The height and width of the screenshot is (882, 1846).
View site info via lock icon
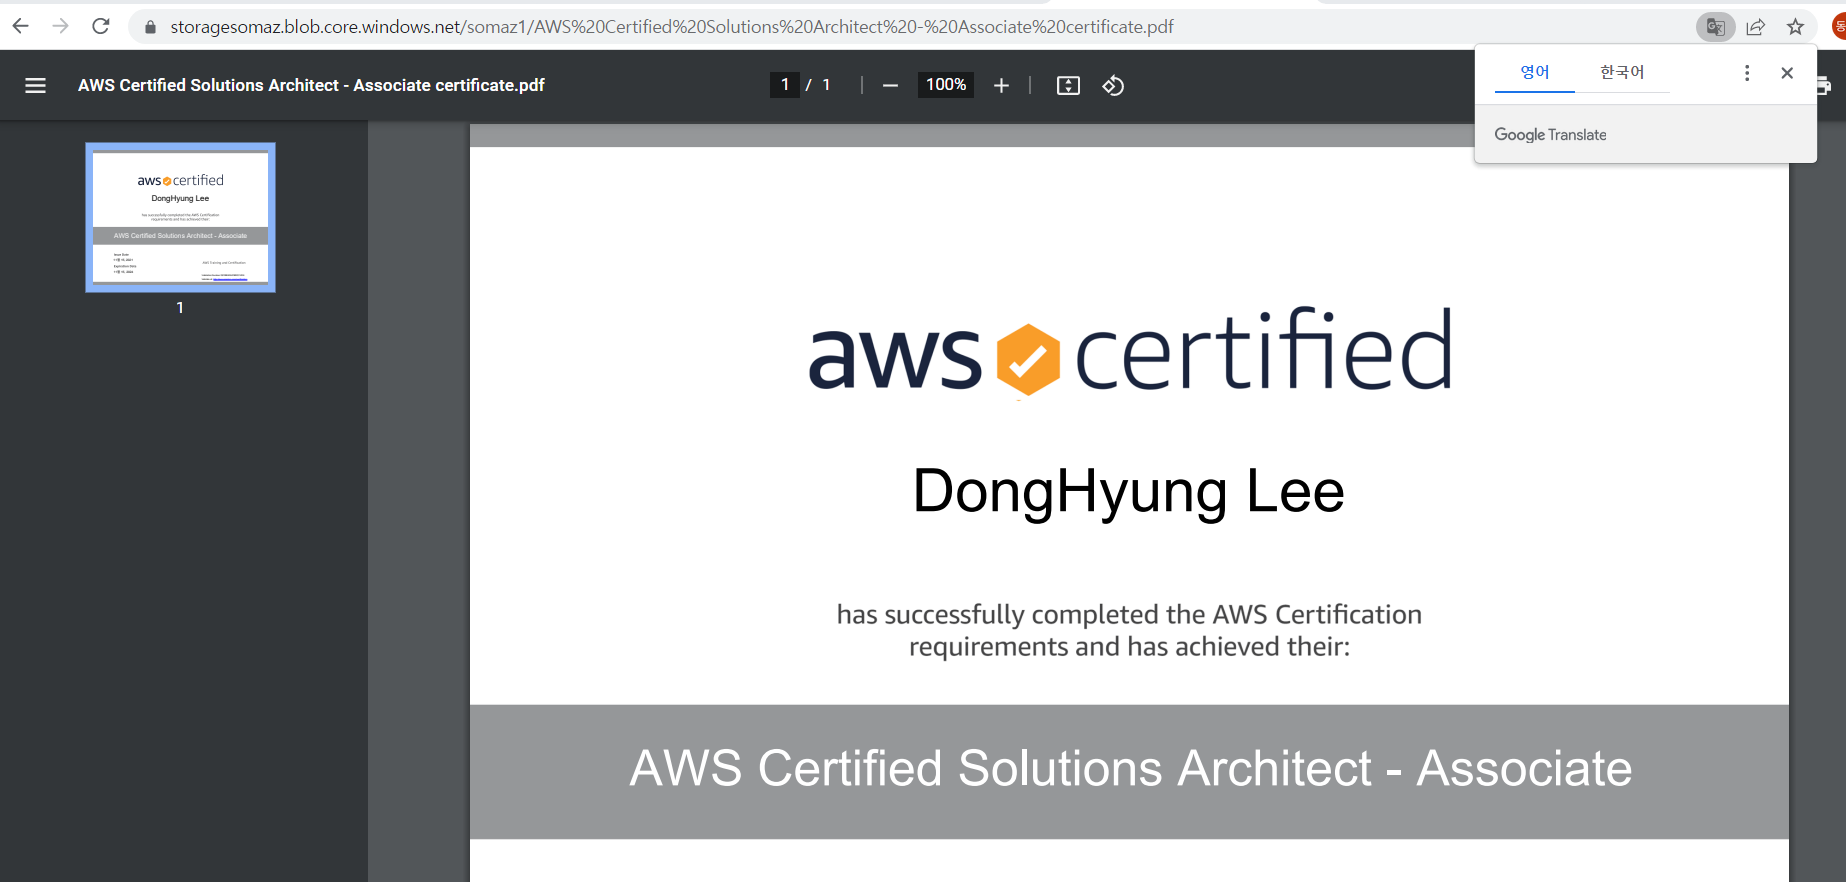point(150,27)
